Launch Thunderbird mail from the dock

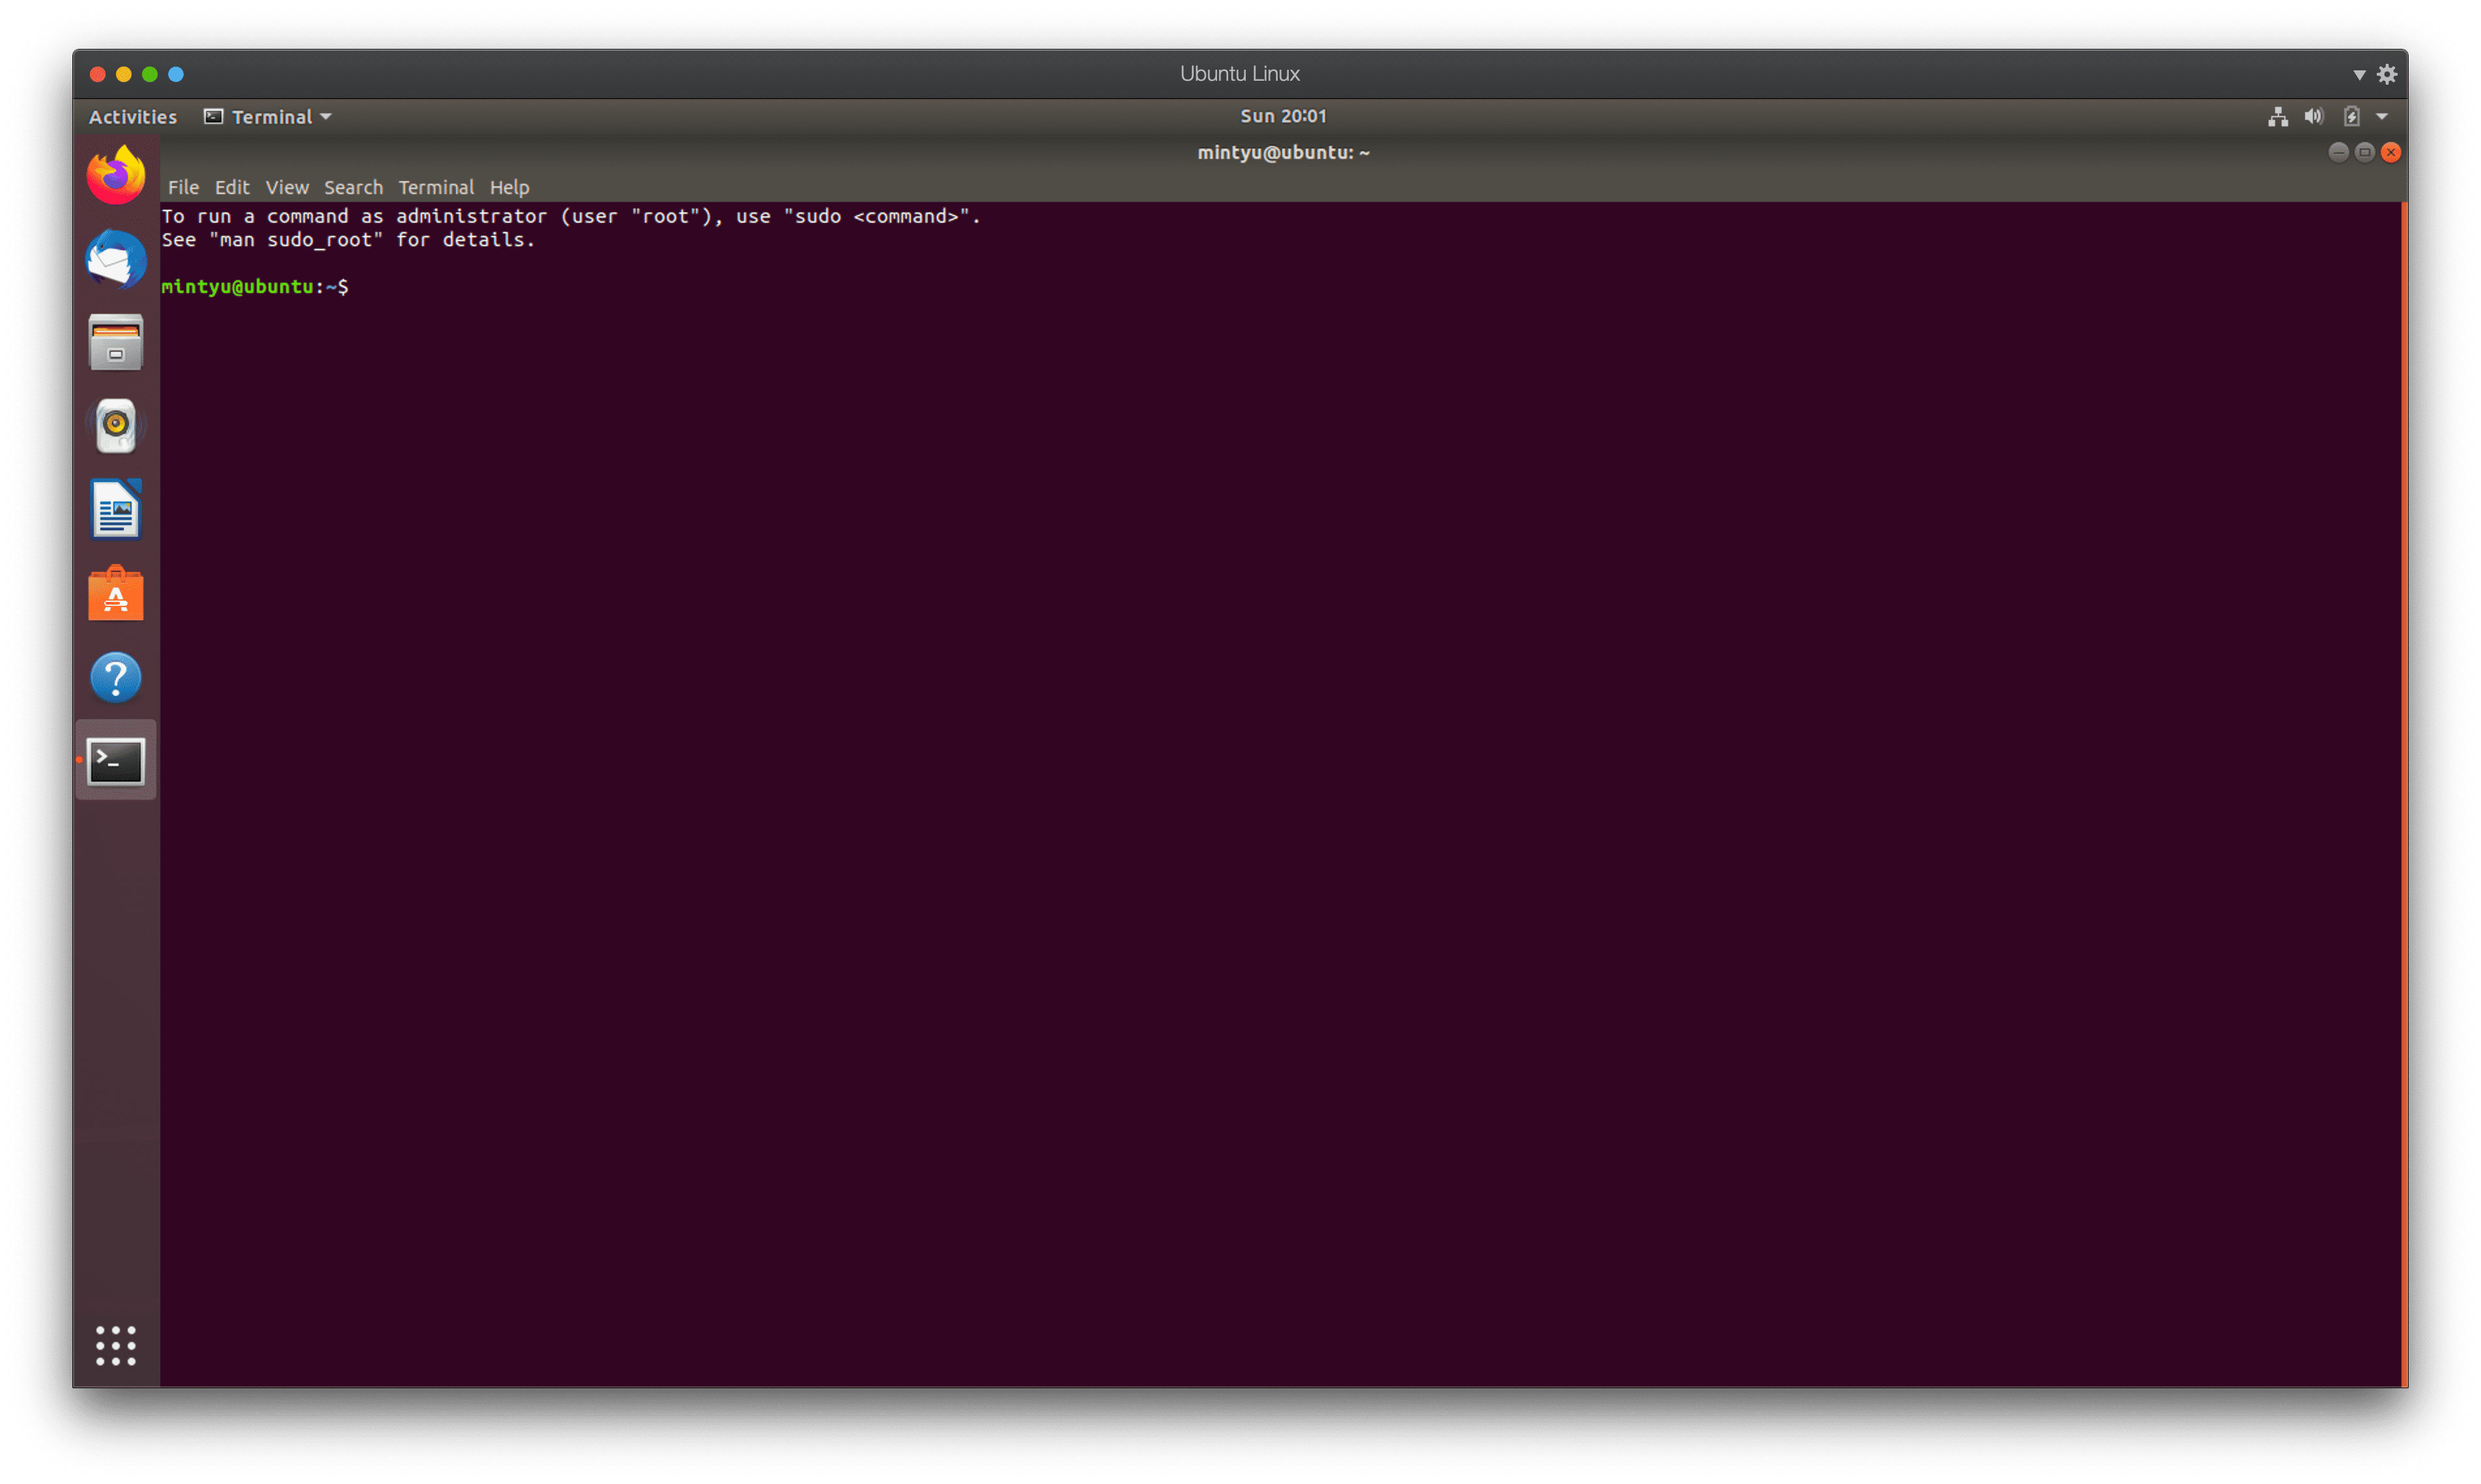click(116, 259)
